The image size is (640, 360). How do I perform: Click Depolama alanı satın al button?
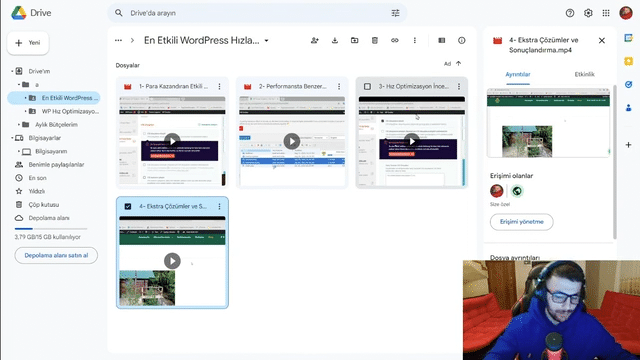tap(56, 256)
